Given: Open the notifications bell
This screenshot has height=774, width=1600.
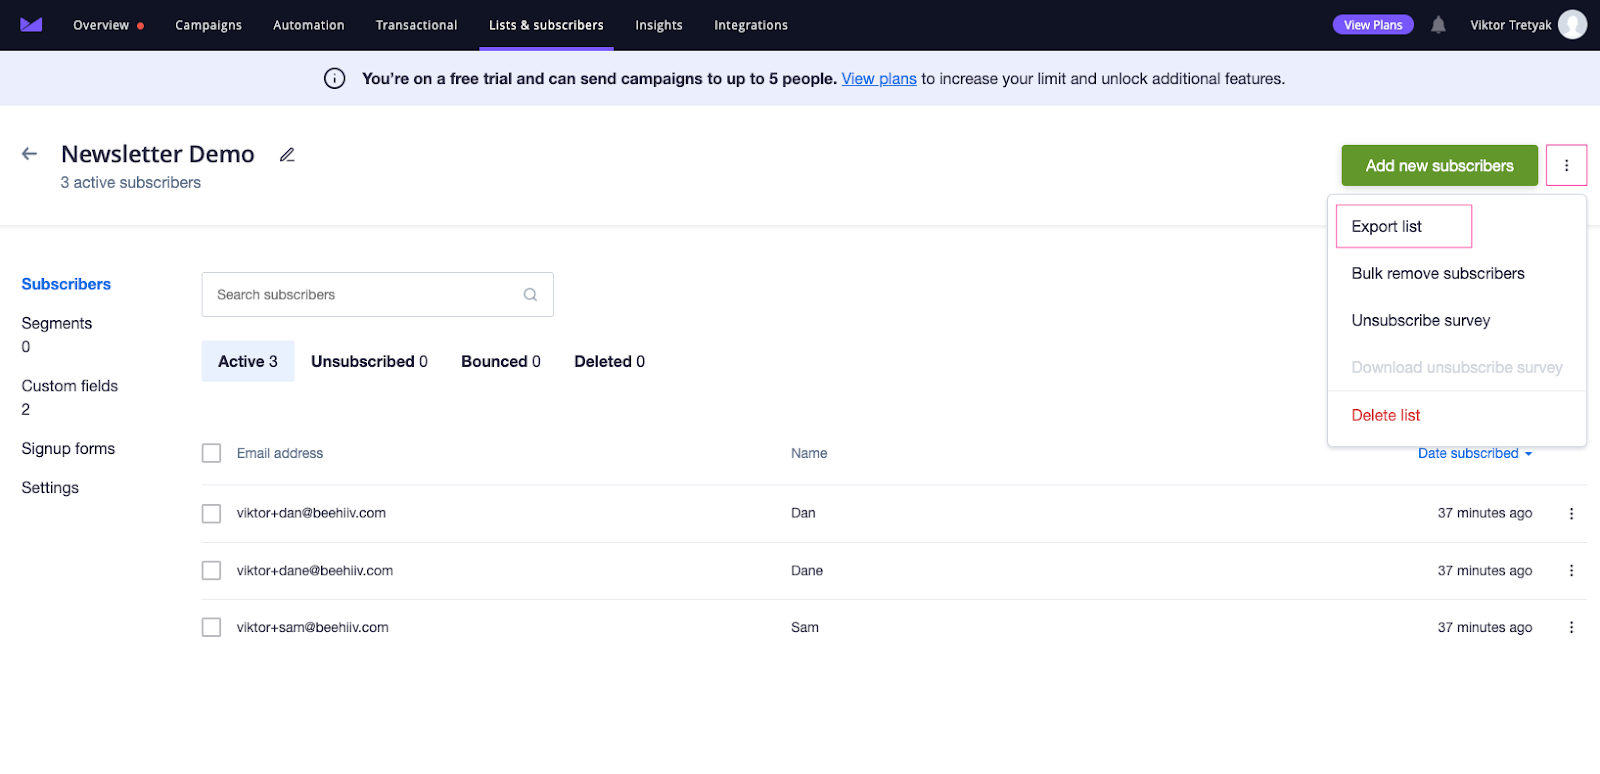Looking at the screenshot, I should 1438,25.
